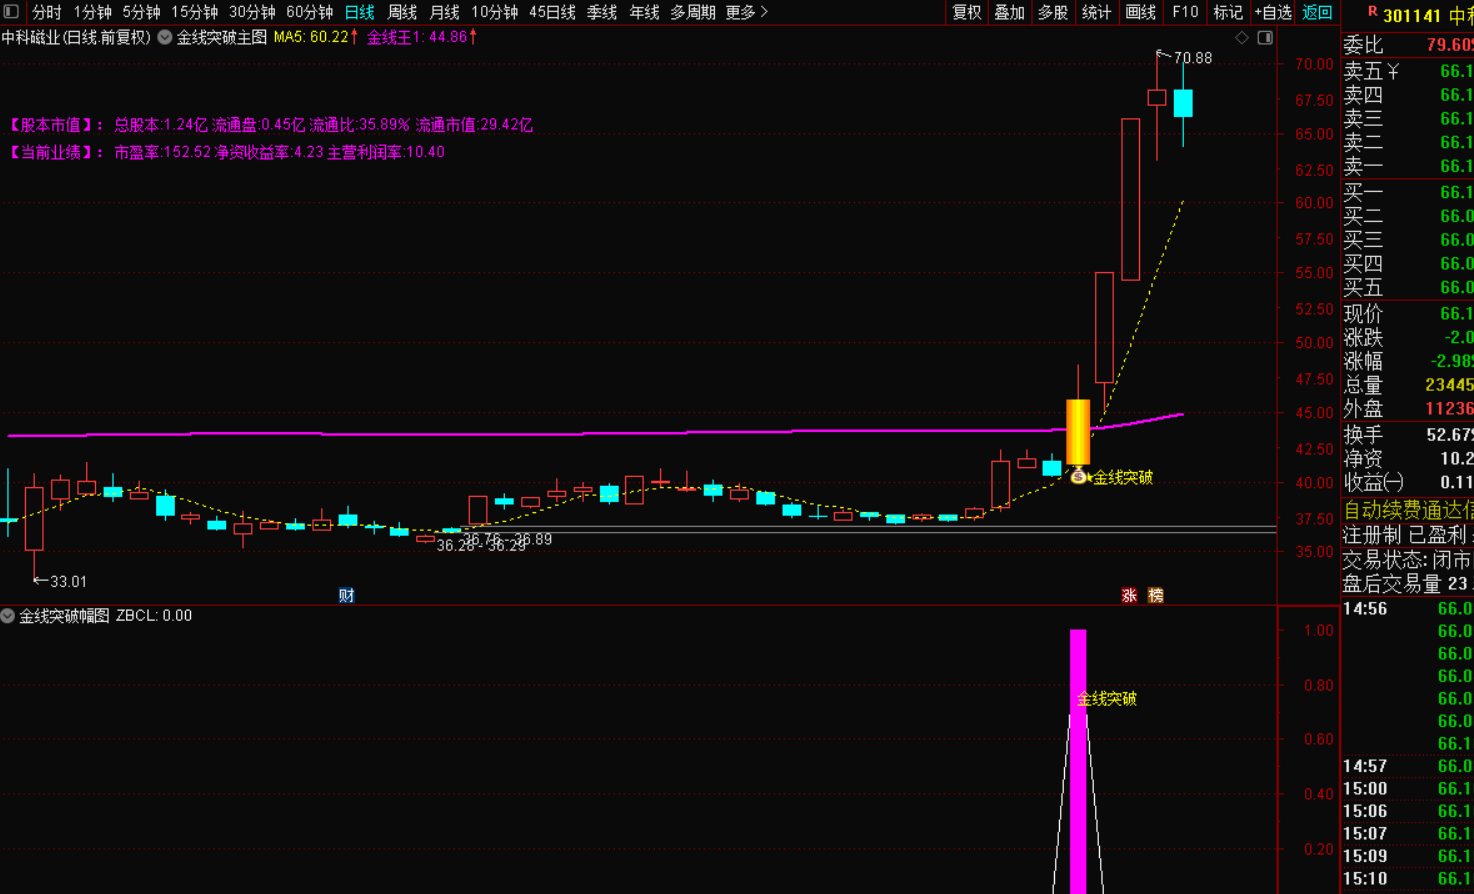Open the 金线突破幅图 sub-chart indicator dropdown
This screenshot has height=894, width=1474.
coord(8,616)
